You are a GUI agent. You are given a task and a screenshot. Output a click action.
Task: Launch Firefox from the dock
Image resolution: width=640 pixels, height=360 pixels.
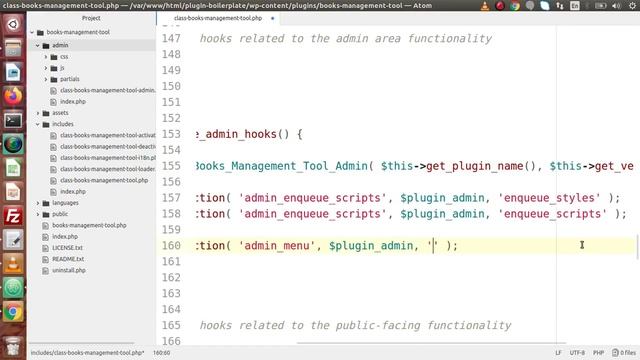tap(13, 97)
